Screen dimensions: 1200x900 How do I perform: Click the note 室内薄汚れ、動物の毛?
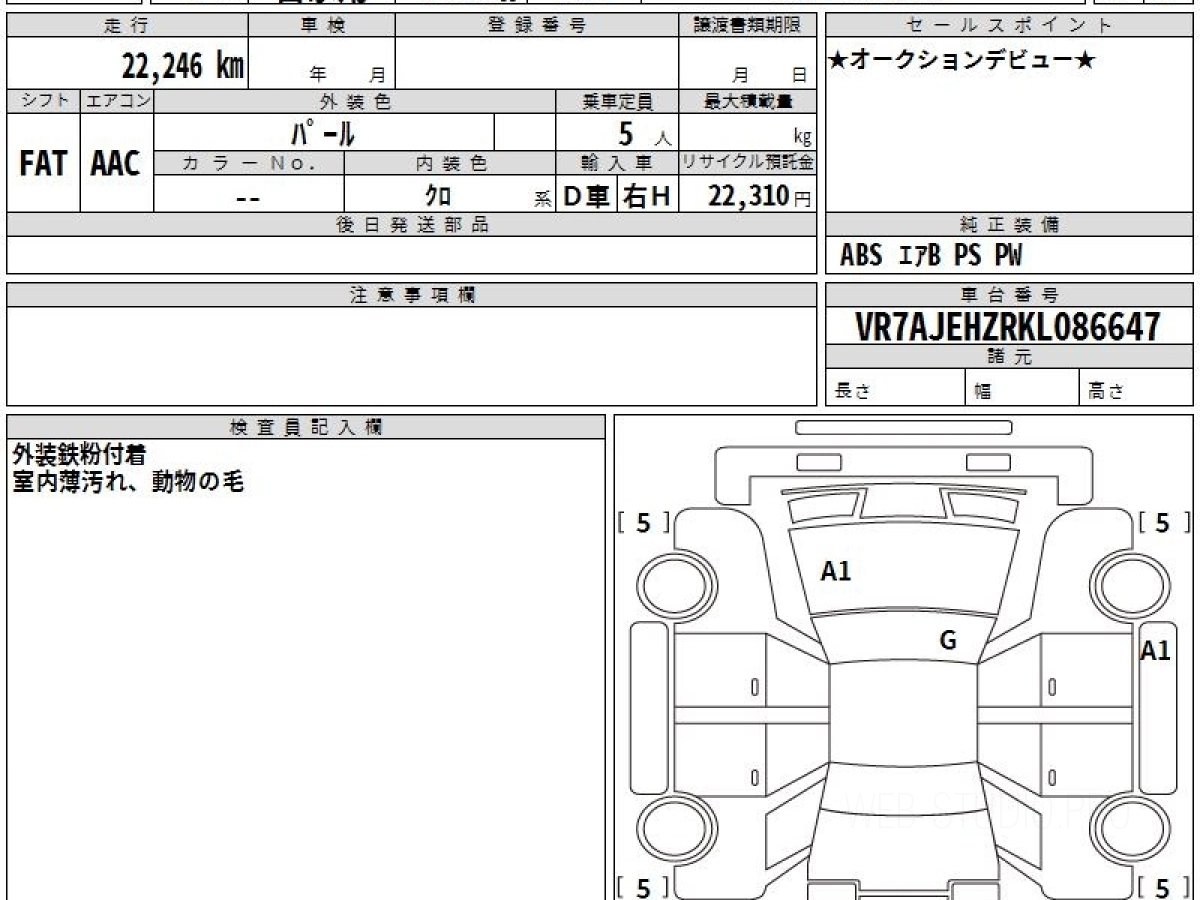point(128,482)
